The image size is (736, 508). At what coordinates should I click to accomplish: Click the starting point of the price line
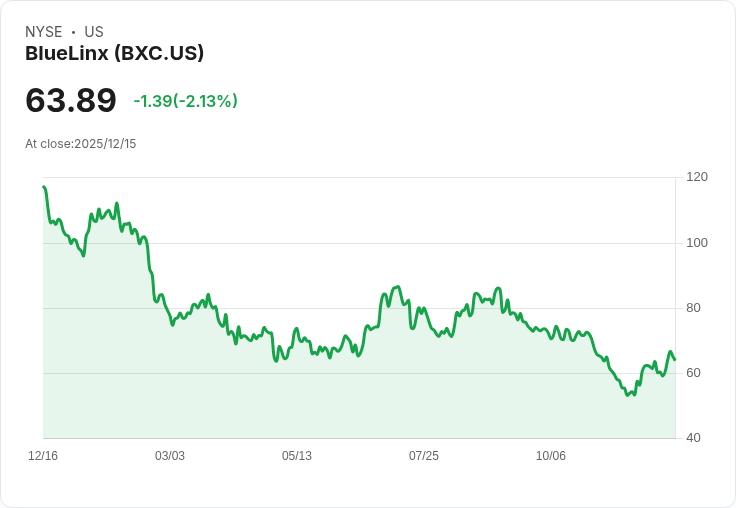pyautogui.click(x=44, y=187)
